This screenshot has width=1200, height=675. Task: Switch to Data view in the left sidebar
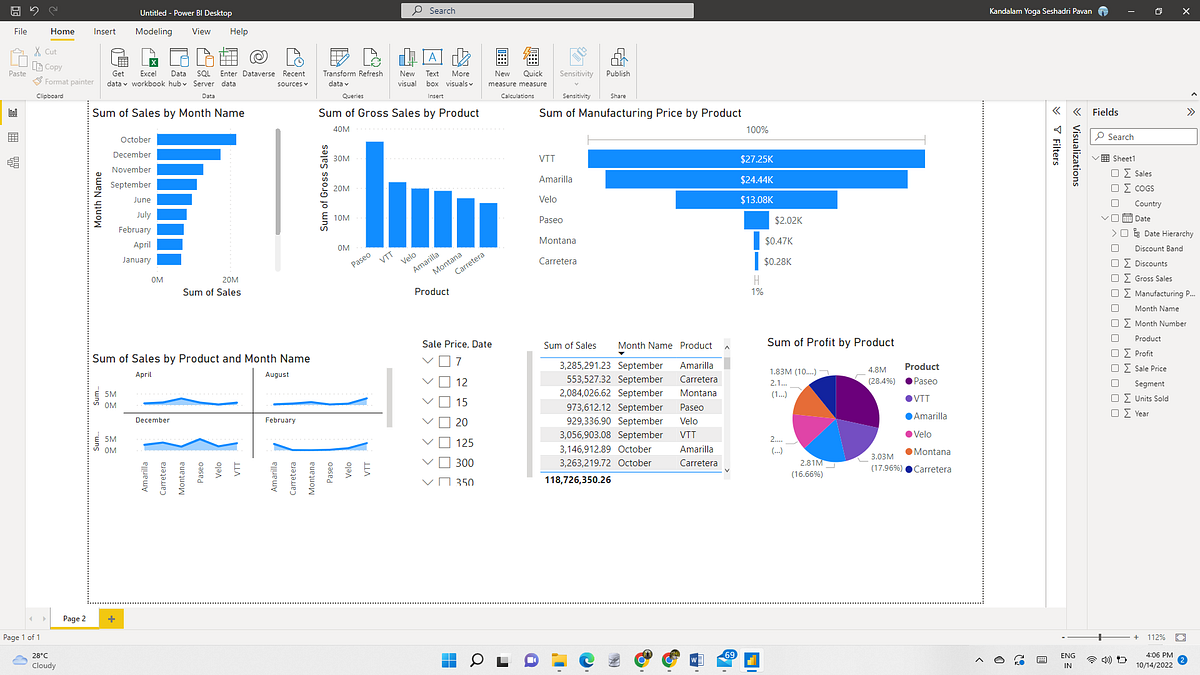tap(12, 138)
